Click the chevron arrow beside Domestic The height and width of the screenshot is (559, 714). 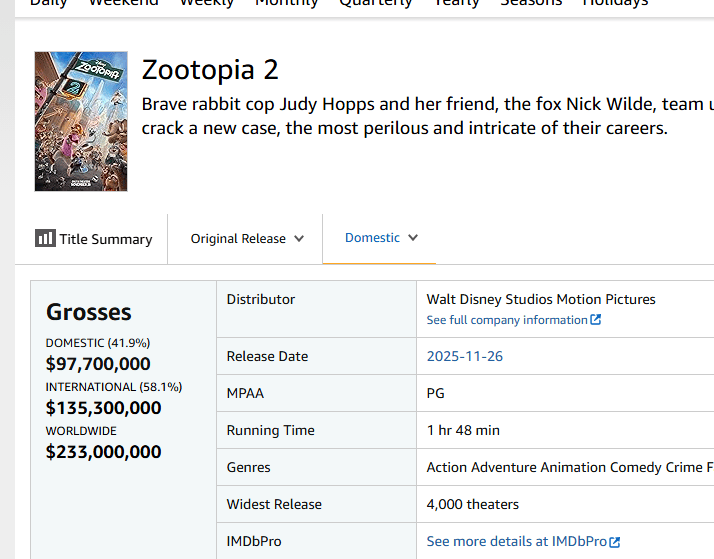tap(413, 238)
